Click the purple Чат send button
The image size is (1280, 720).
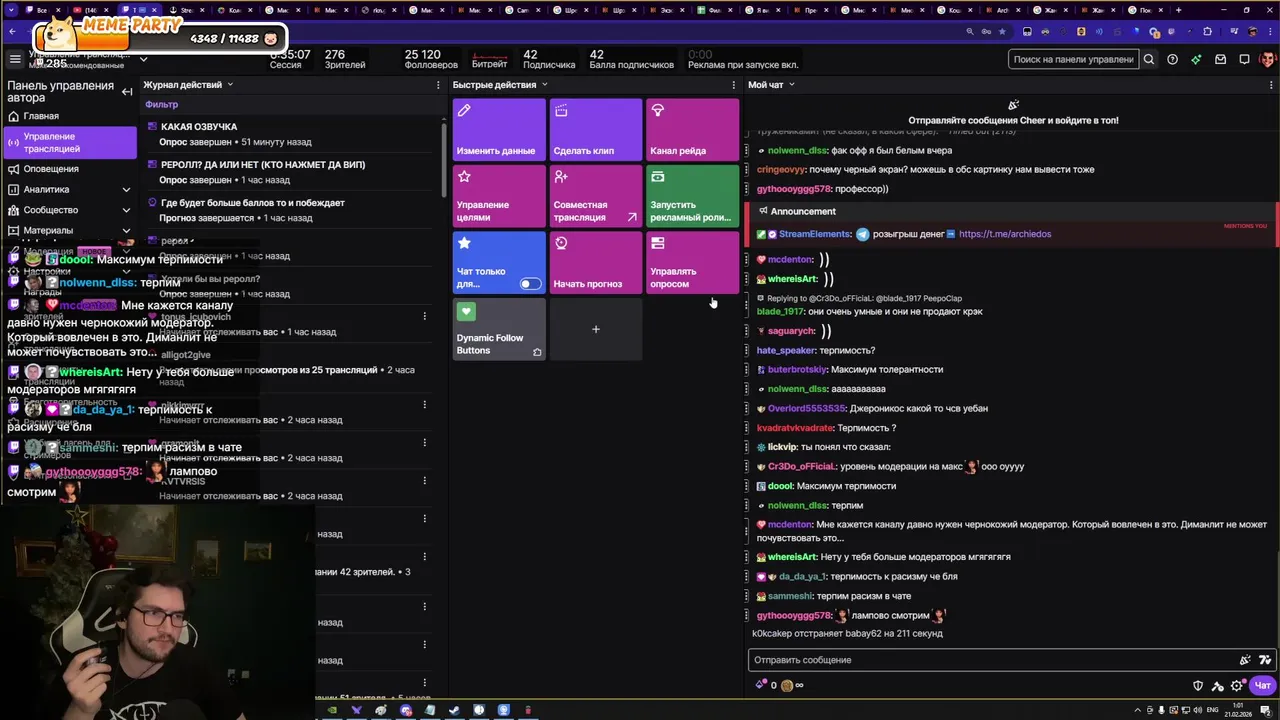(1263, 686)
